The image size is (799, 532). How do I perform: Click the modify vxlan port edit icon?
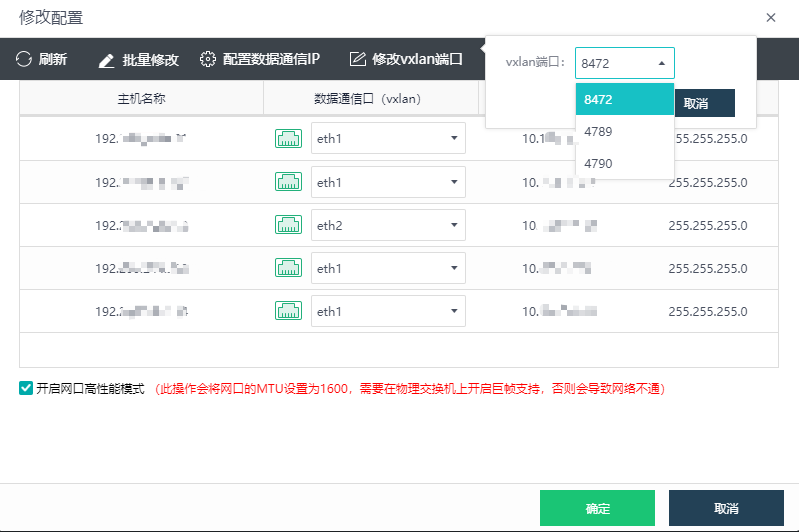tap(357, 60)
